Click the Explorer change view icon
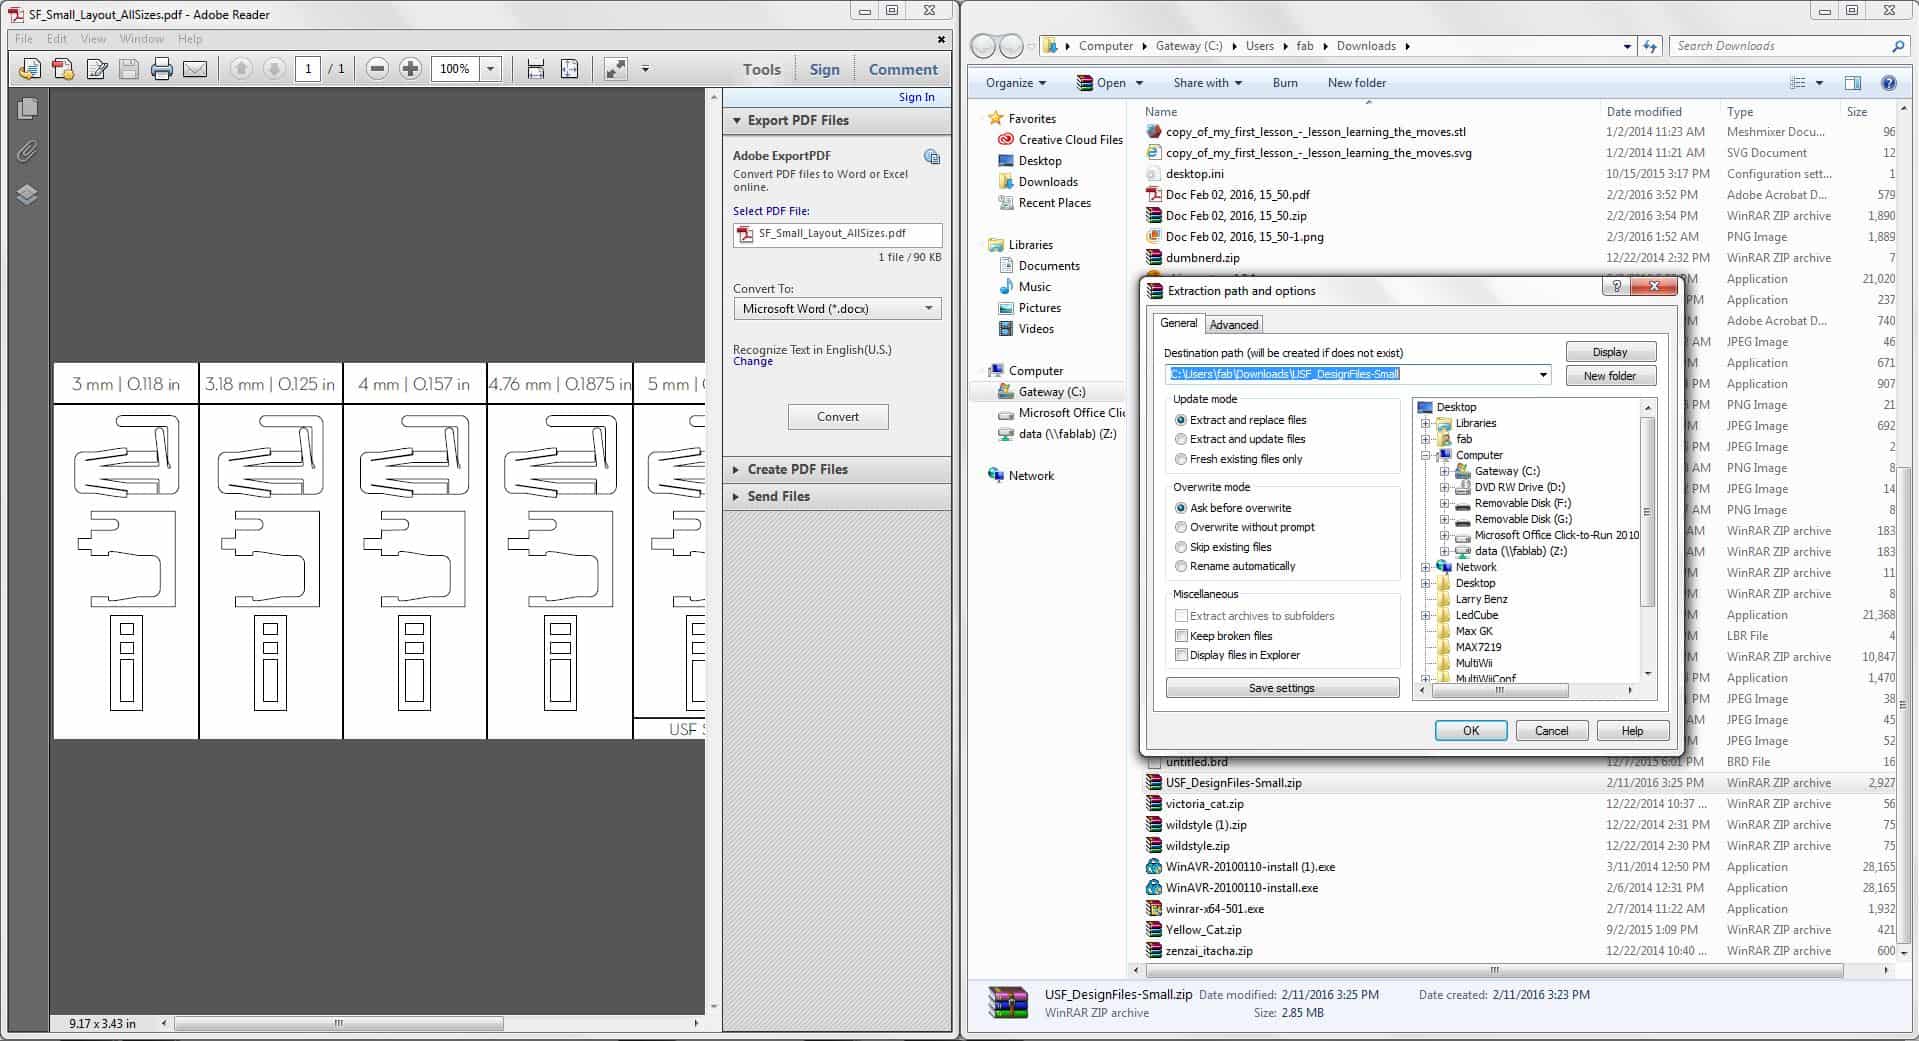Screen dimensions: 1919x1041 pos(1798,83)
